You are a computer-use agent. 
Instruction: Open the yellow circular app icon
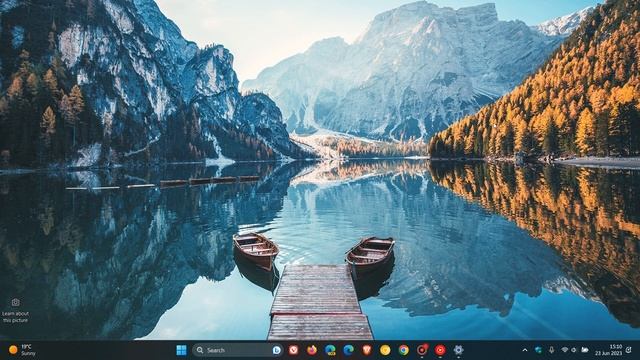tap(385, 350)
